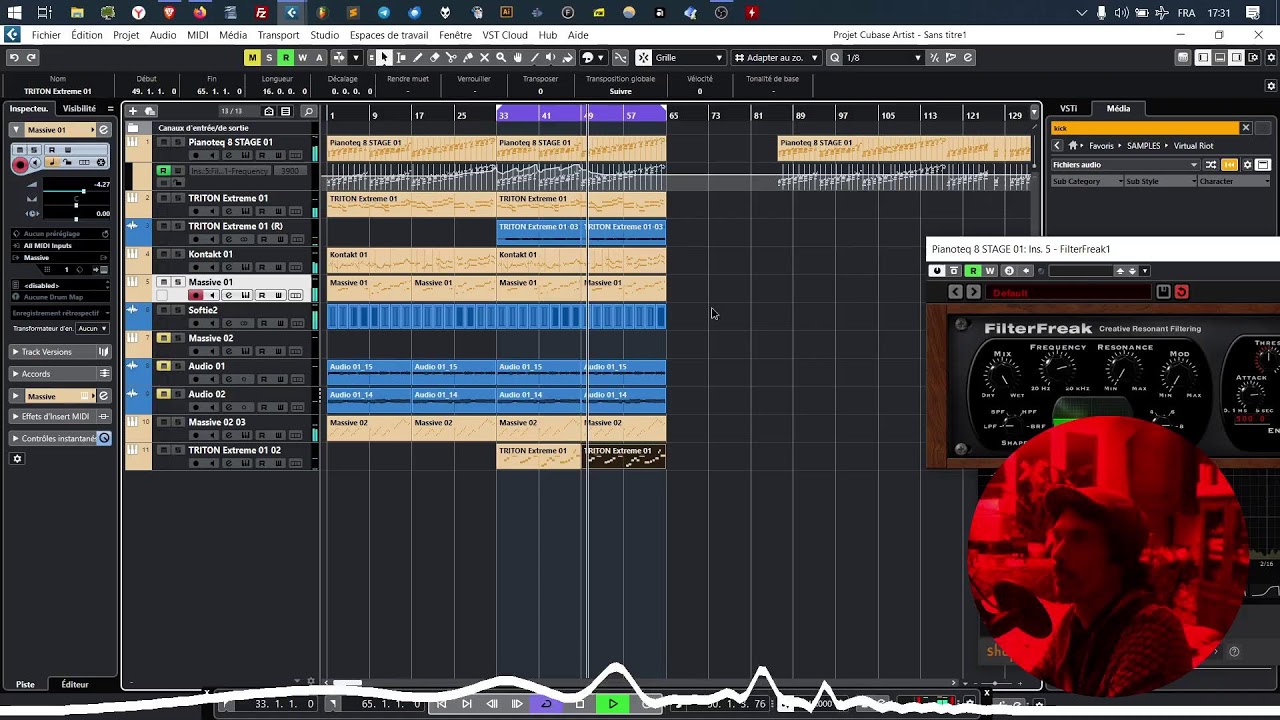This screenshot has height=720, width=1280.
Task: Toggle global Write automation W button
Action: pyautogui.click(x=302, y=57)
